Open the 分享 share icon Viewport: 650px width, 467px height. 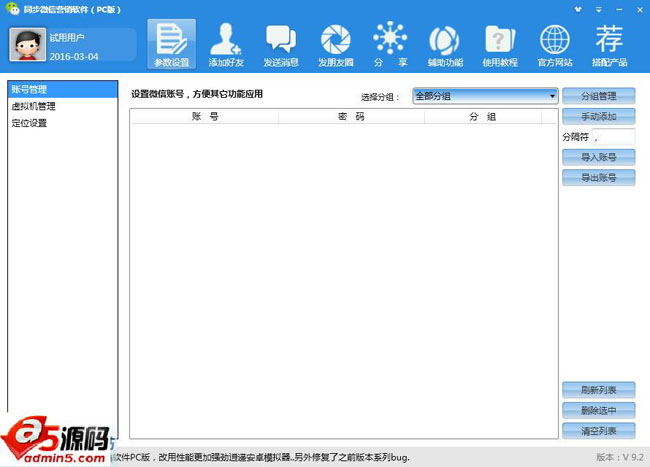tap(390, 44)
